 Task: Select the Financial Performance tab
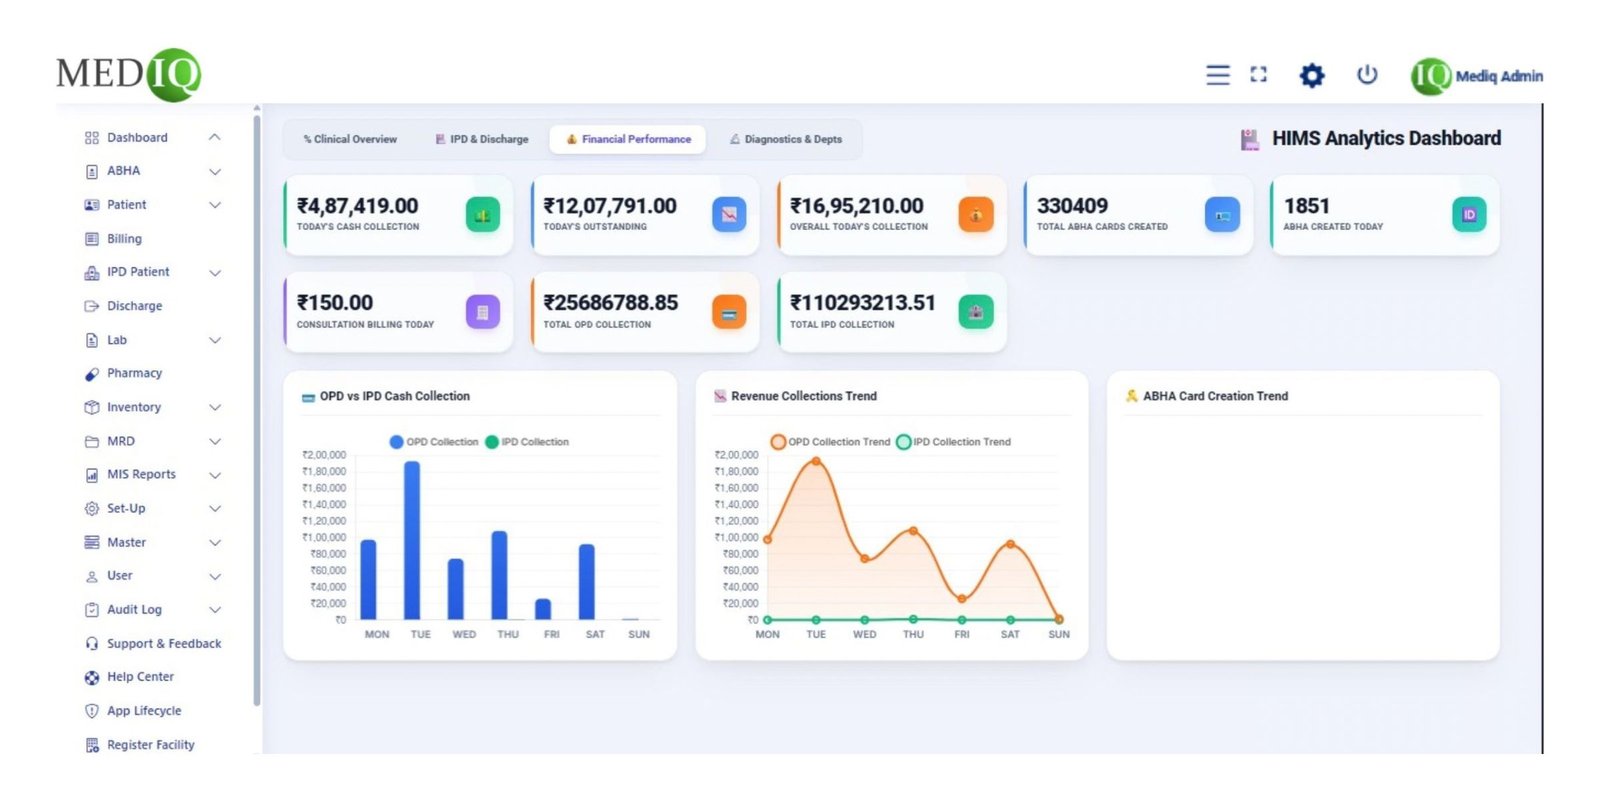click(628, 140)
